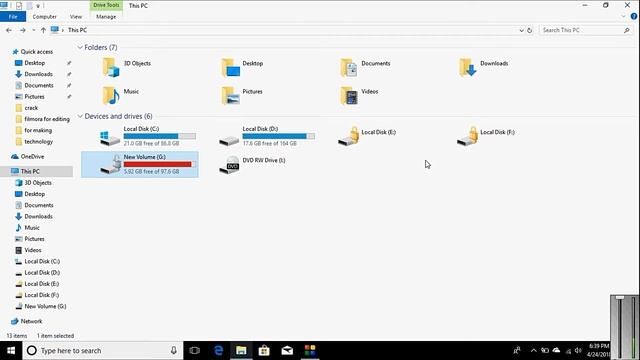
Task: Open the Music folder in Folders section
Action: pyautogui.click(x=111, y=96)
